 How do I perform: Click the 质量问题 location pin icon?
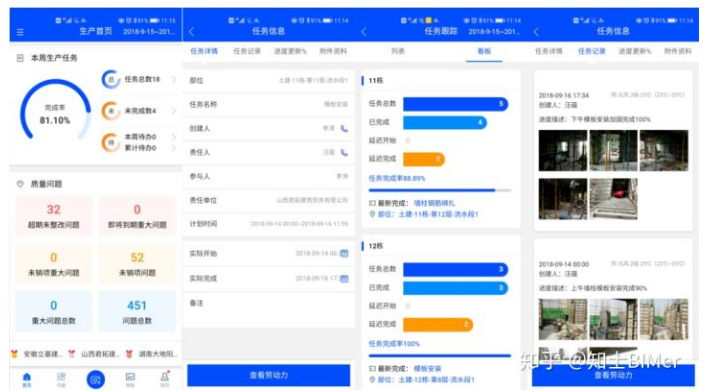20,184
